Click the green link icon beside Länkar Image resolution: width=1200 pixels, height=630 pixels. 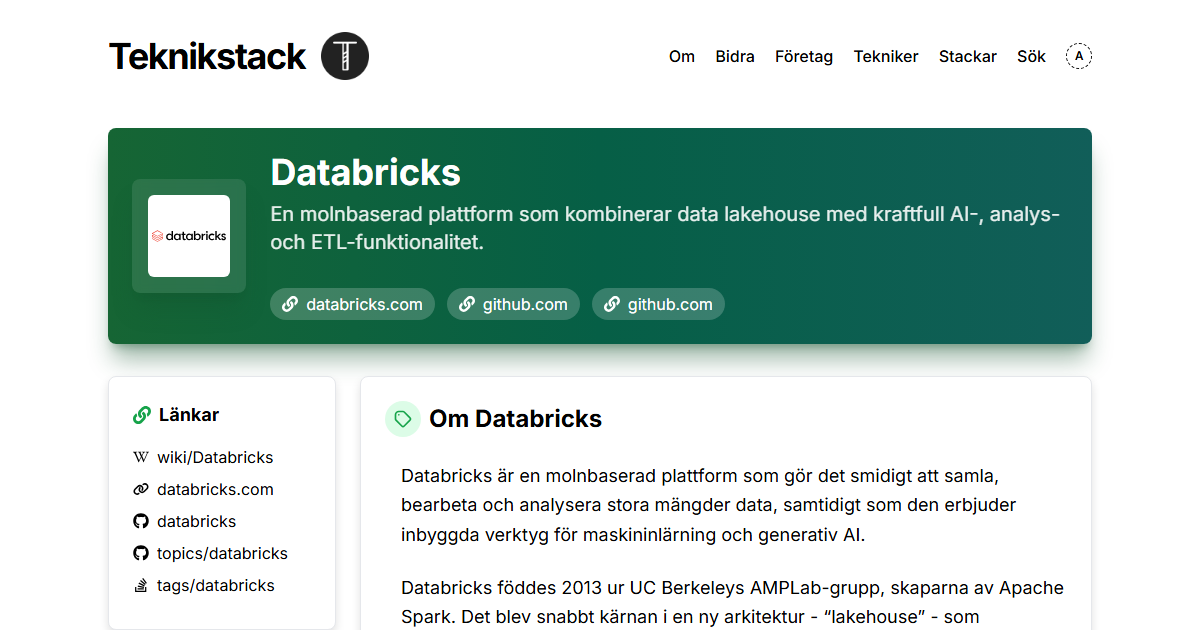point(142,415)
